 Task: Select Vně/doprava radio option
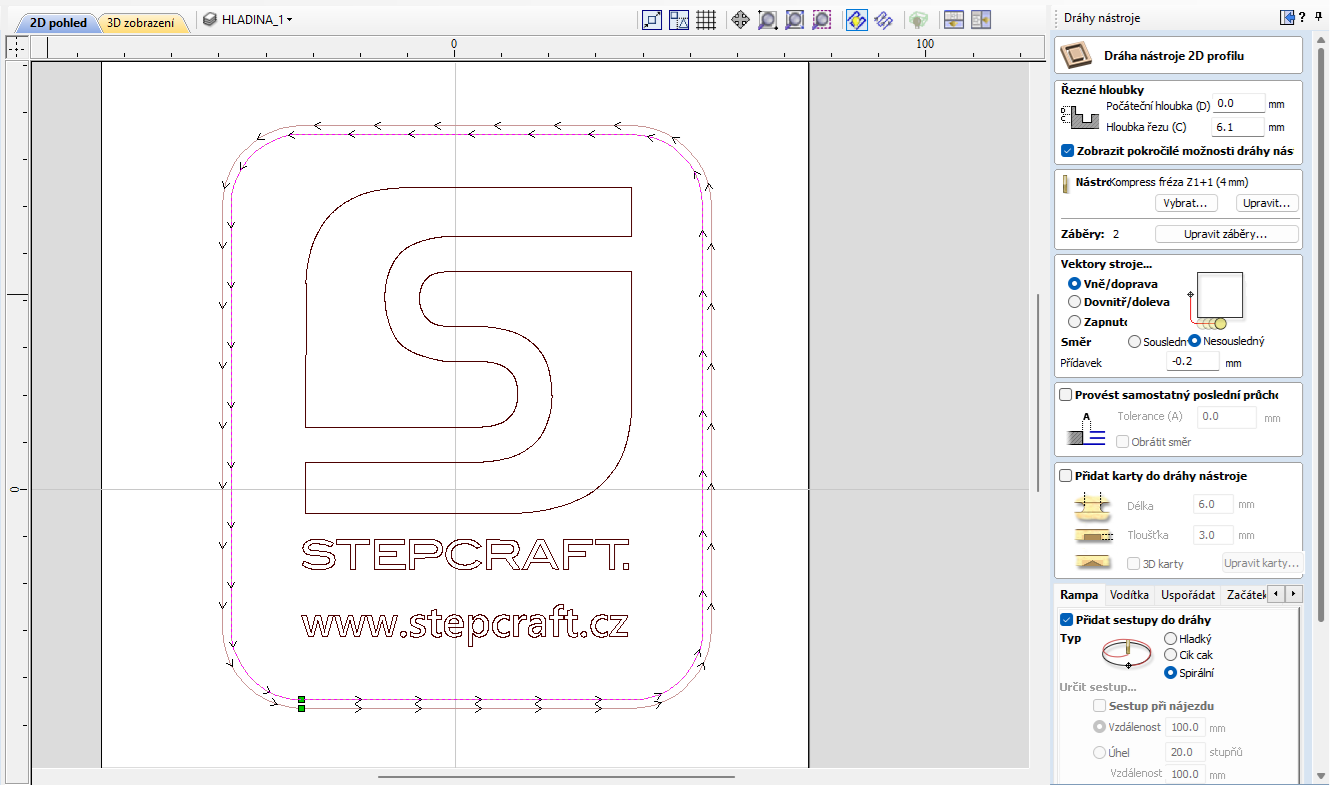pos(1075,284)
